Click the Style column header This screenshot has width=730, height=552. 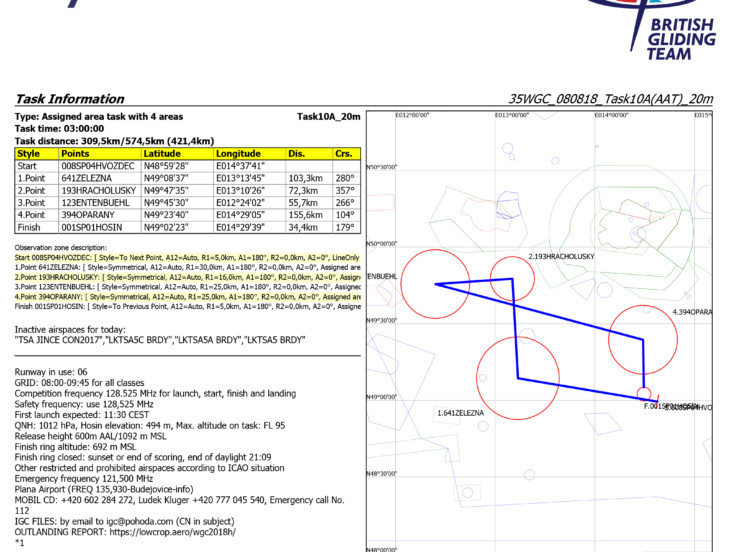(29, 154)
